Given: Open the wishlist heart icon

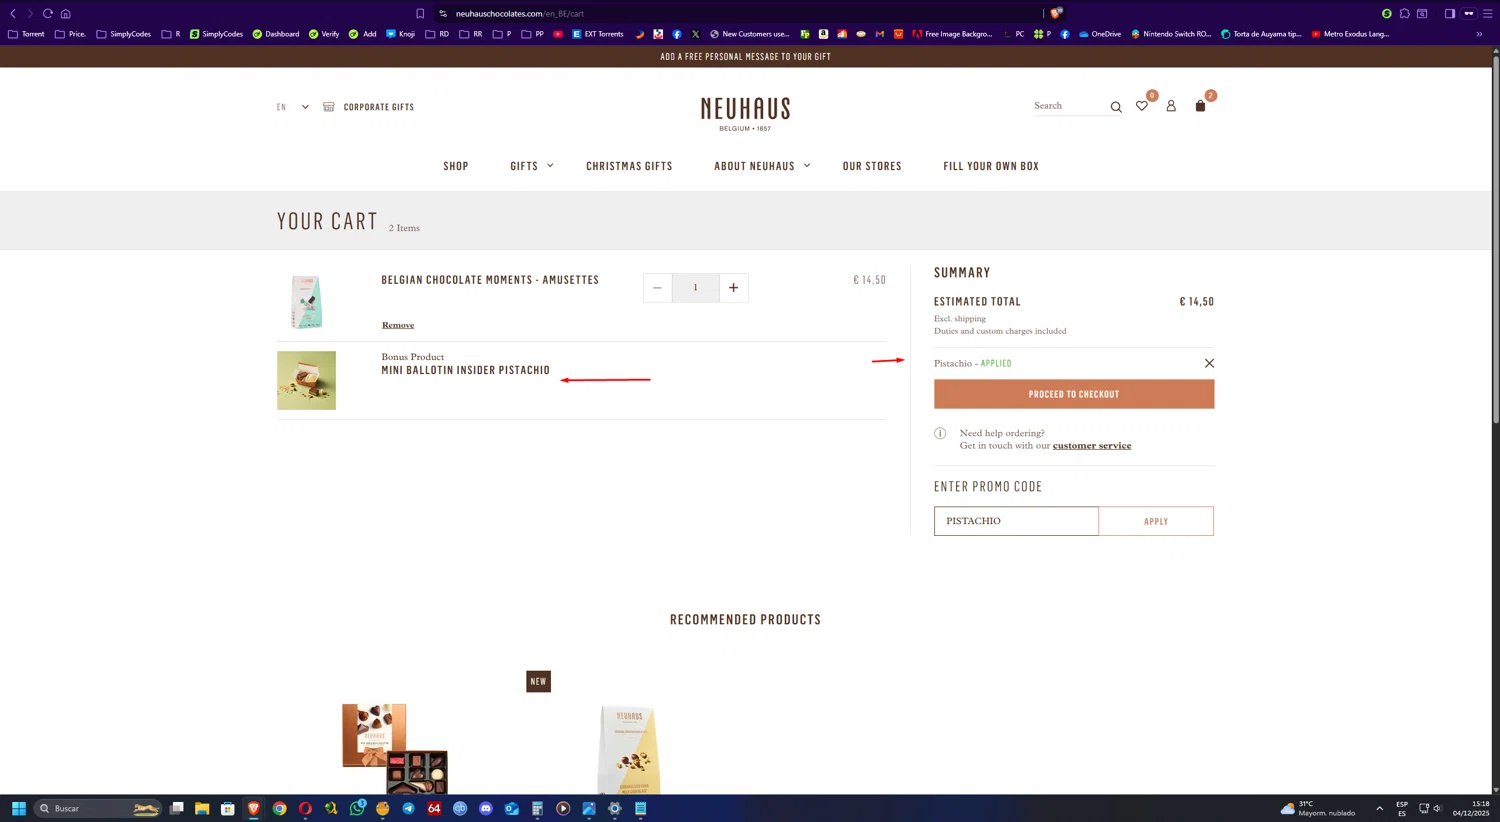Looking at the screenshot, I should pos(1141,106).
